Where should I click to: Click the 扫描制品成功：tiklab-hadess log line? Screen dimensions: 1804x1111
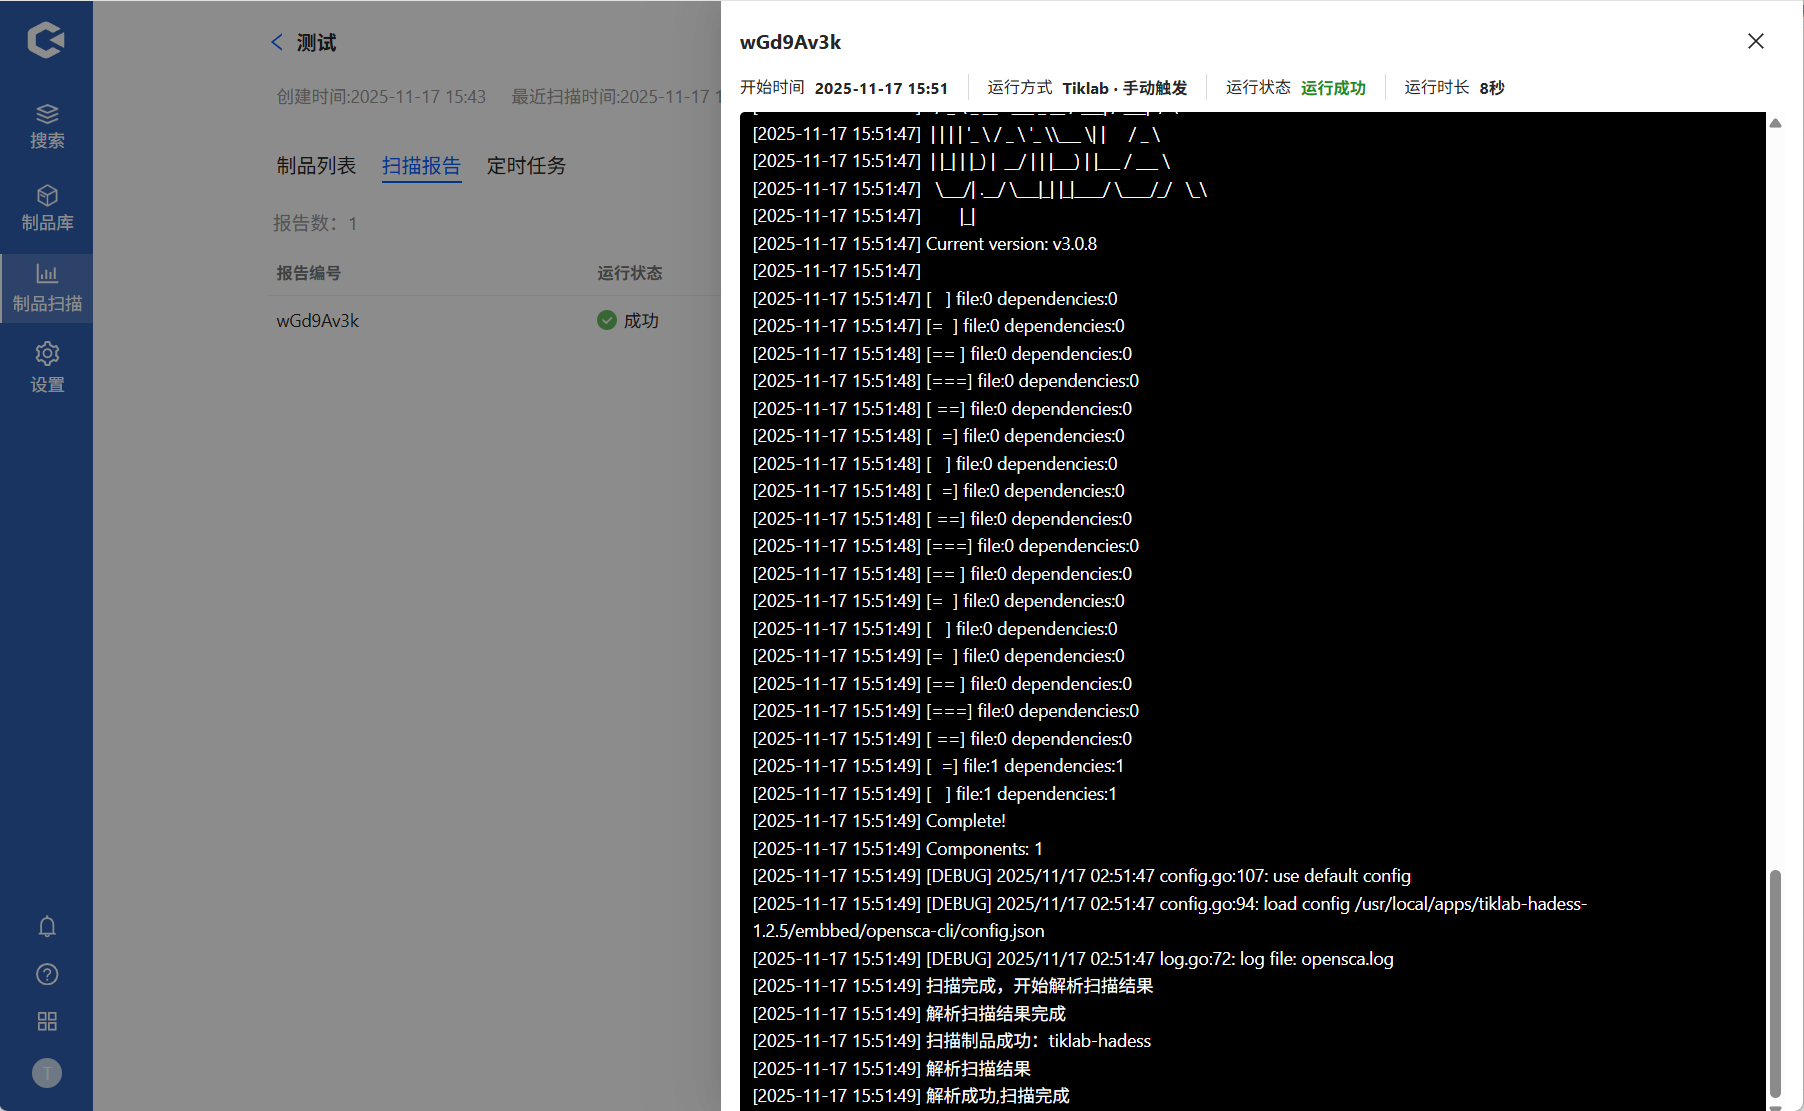click(x=952, y=1041)
